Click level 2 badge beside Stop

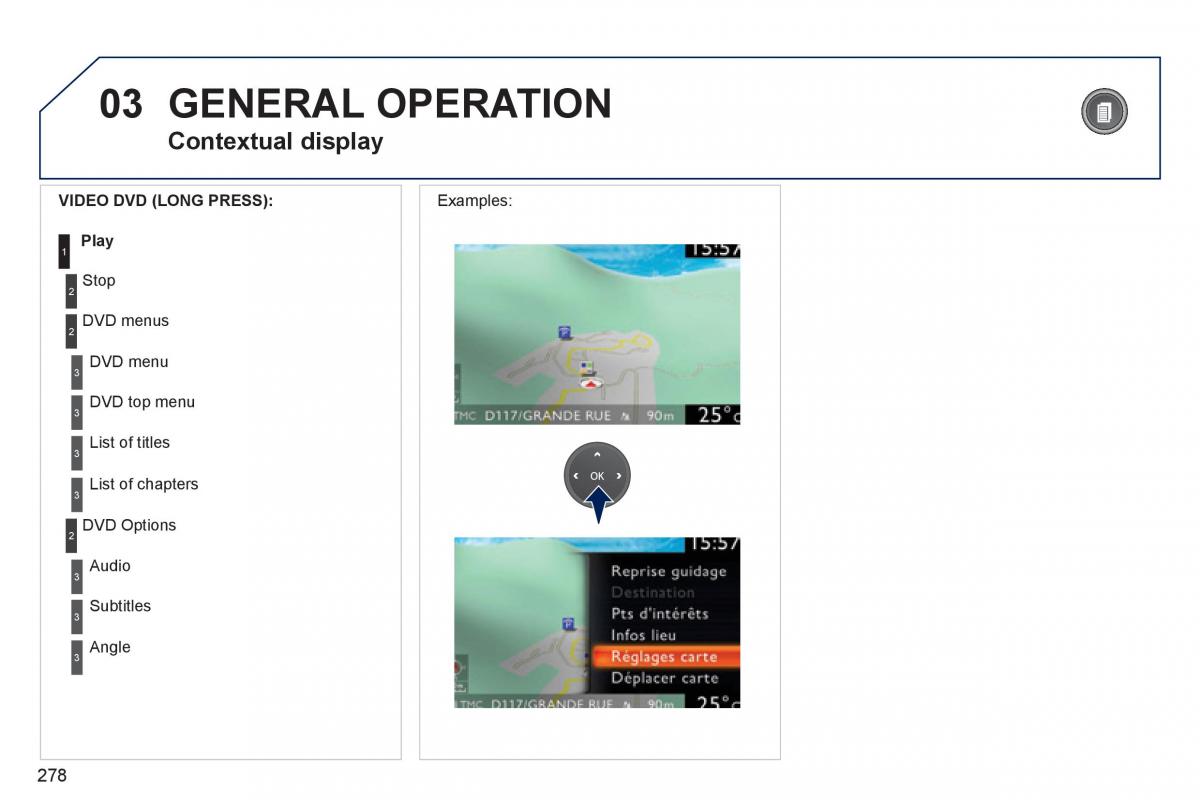coord(71,291)
